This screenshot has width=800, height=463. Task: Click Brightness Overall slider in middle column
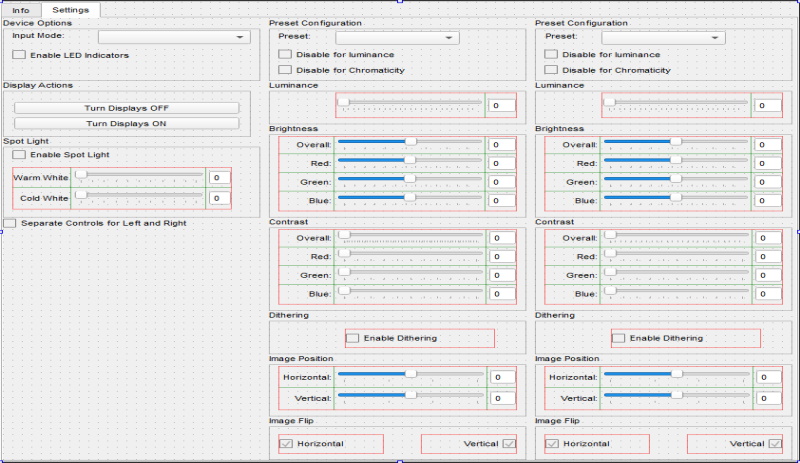[x=410, y=143]
